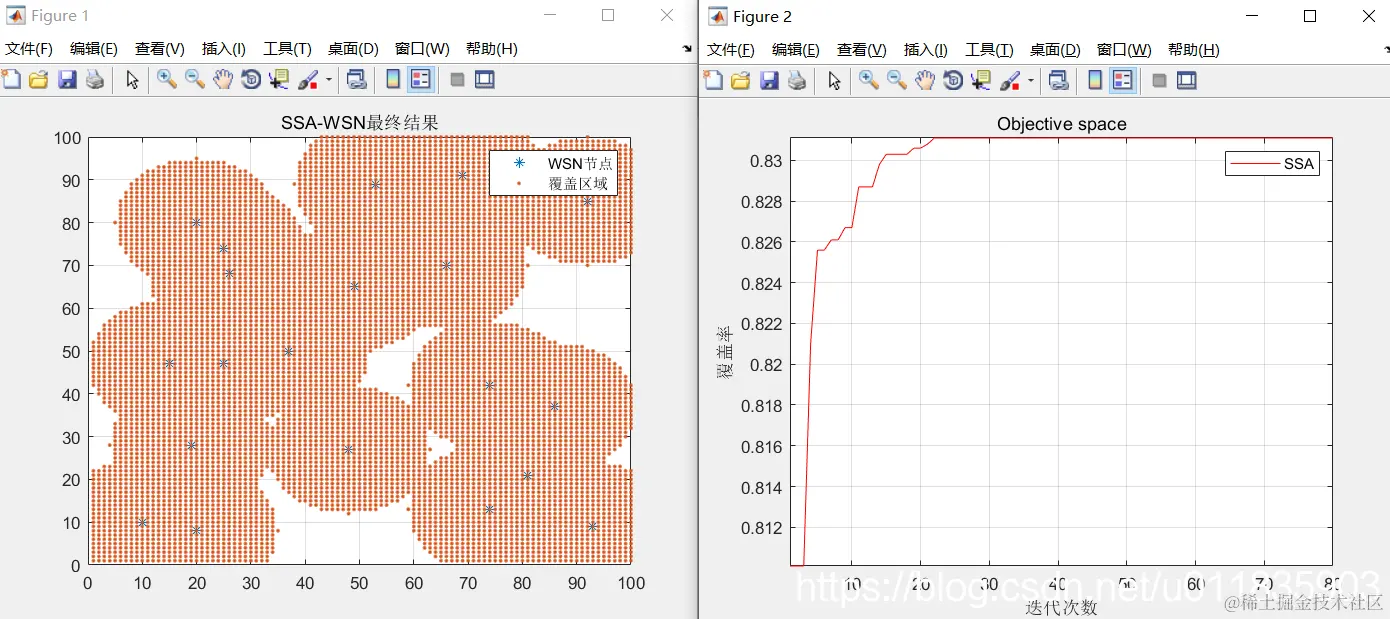Click New Figure icon in Figure 2 toolbar

pyautogui.click(x=713, y=81)
